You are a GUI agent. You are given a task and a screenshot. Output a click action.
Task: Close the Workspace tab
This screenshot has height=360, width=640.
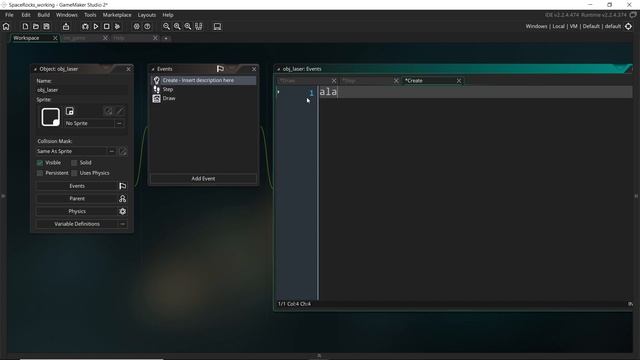click(55, 38)
